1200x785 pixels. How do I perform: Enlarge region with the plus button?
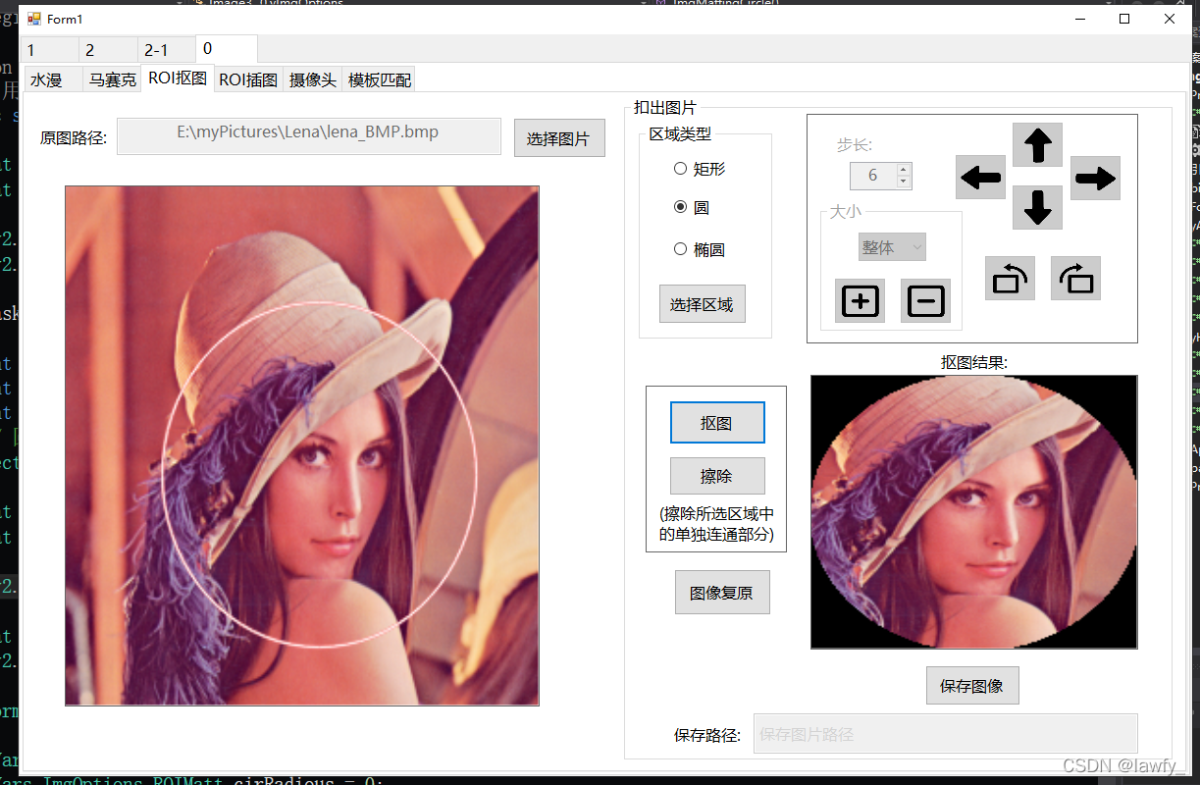tap(860, 301)
